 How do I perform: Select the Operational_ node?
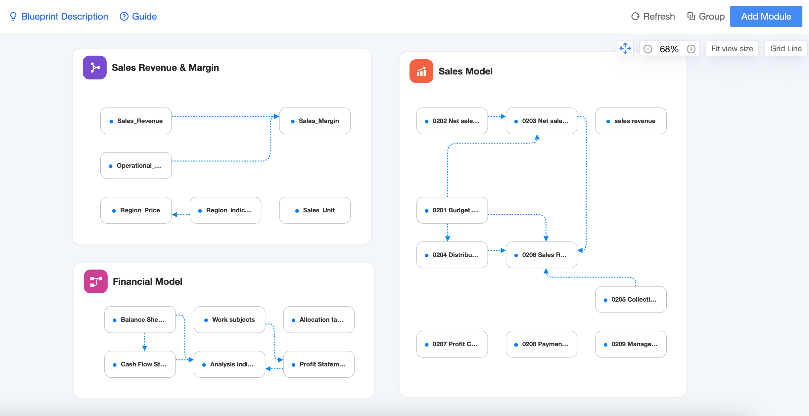tap(136, 166)
